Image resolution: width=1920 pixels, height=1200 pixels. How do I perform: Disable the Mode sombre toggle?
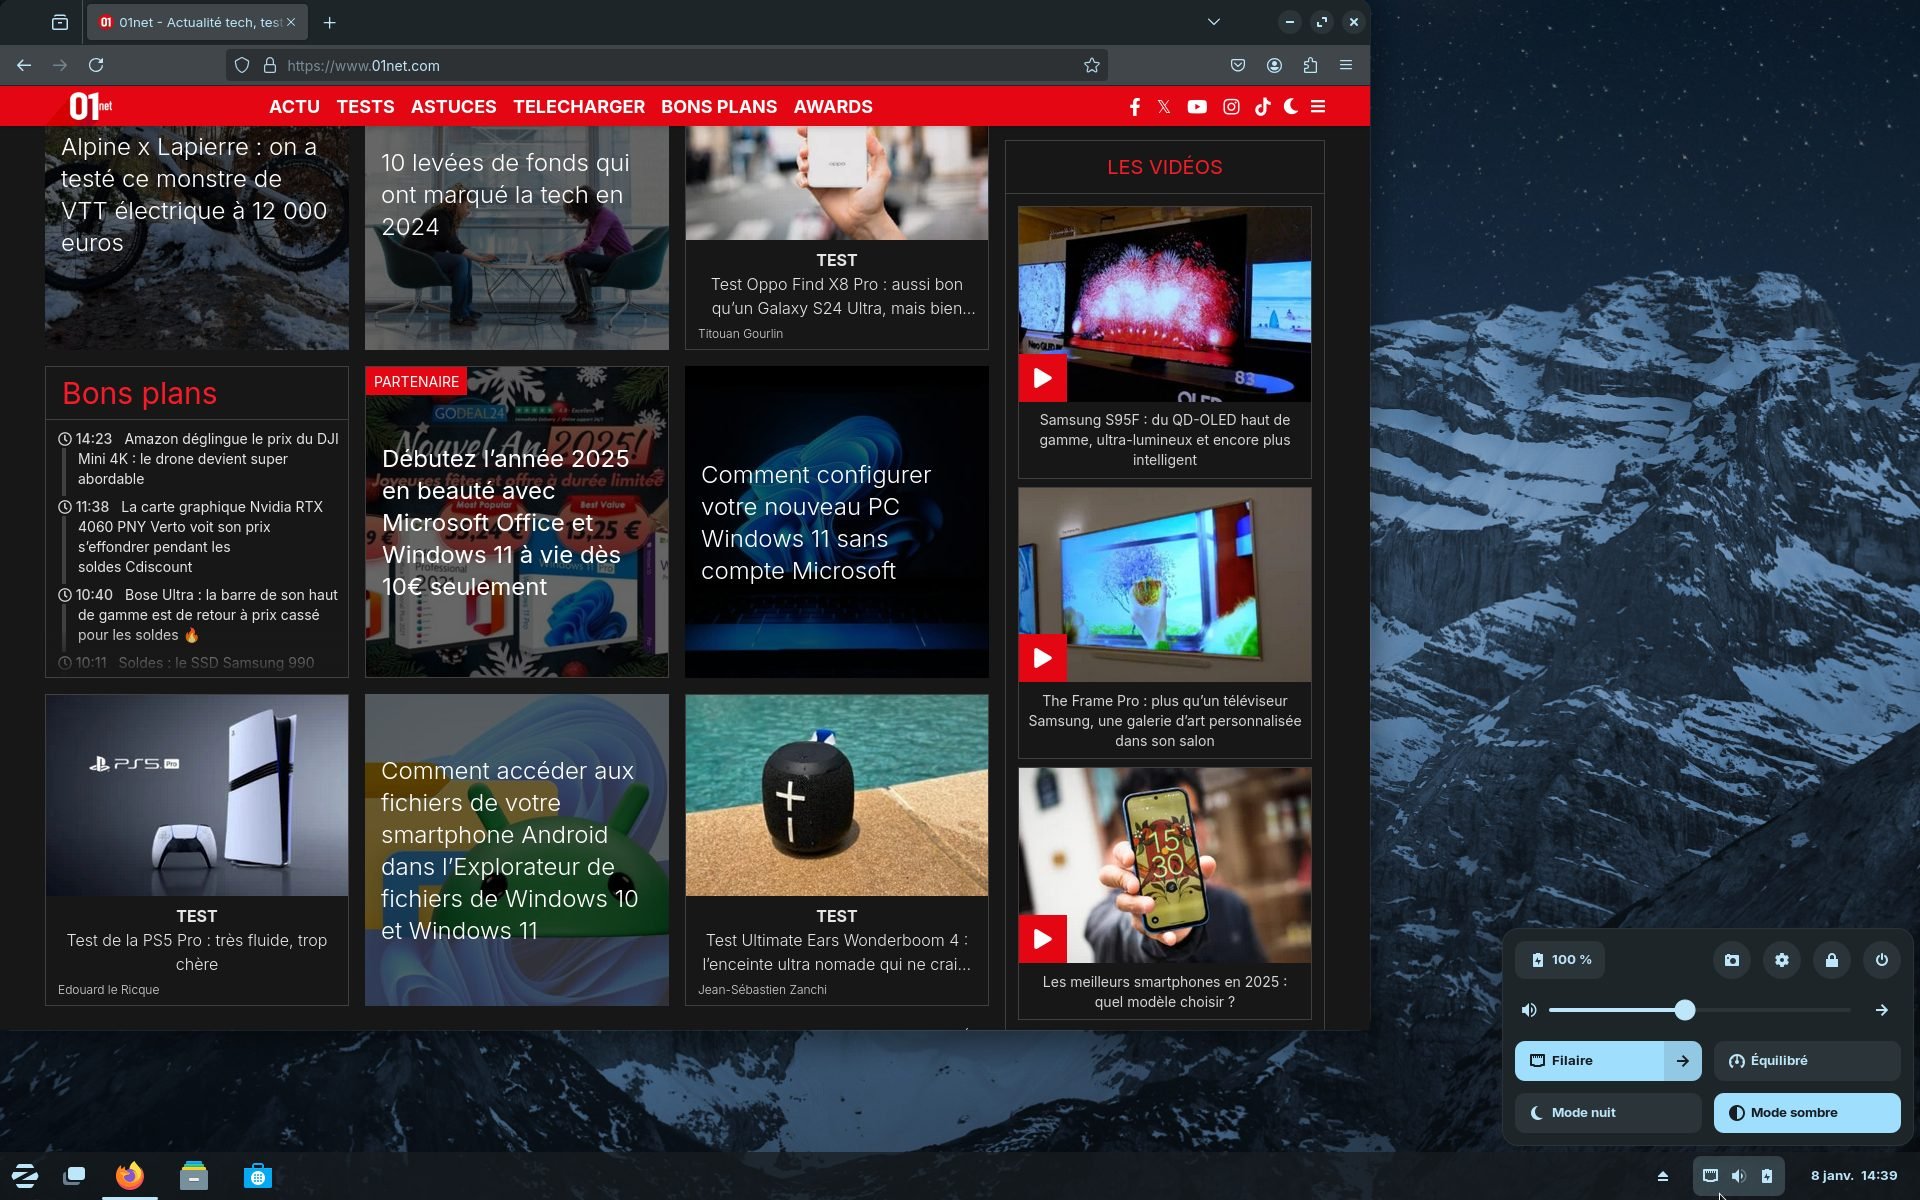click(1807, 1113)
